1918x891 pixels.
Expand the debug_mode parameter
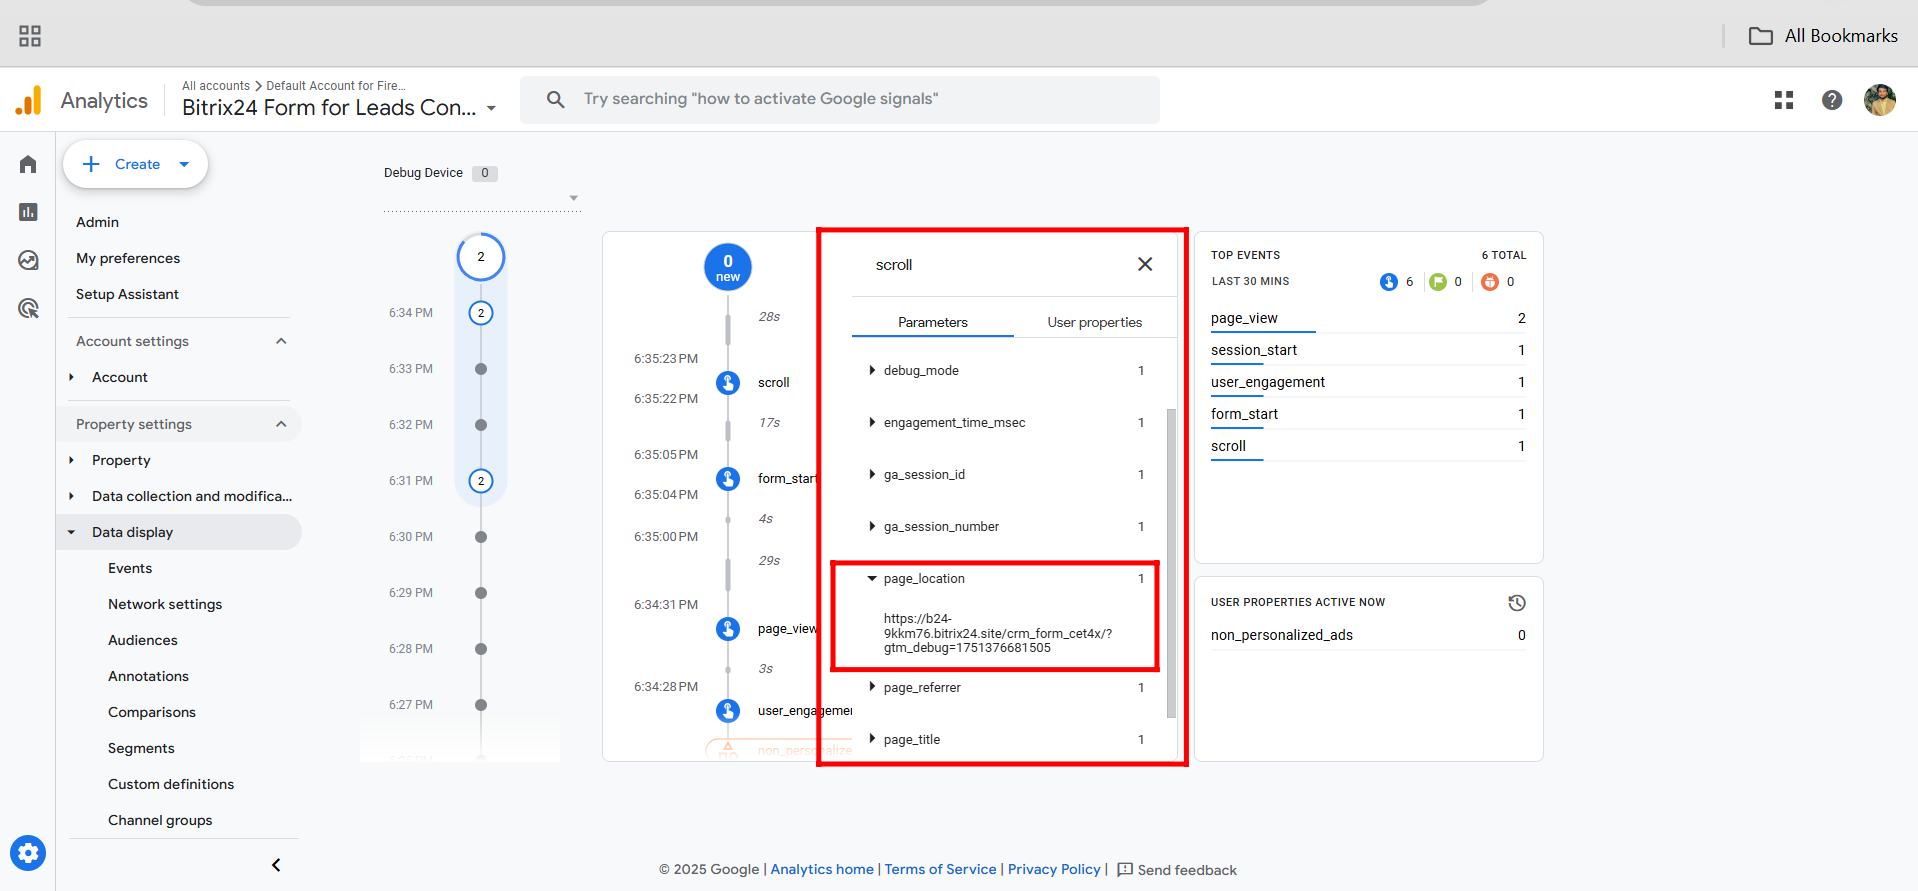point(872,370)
